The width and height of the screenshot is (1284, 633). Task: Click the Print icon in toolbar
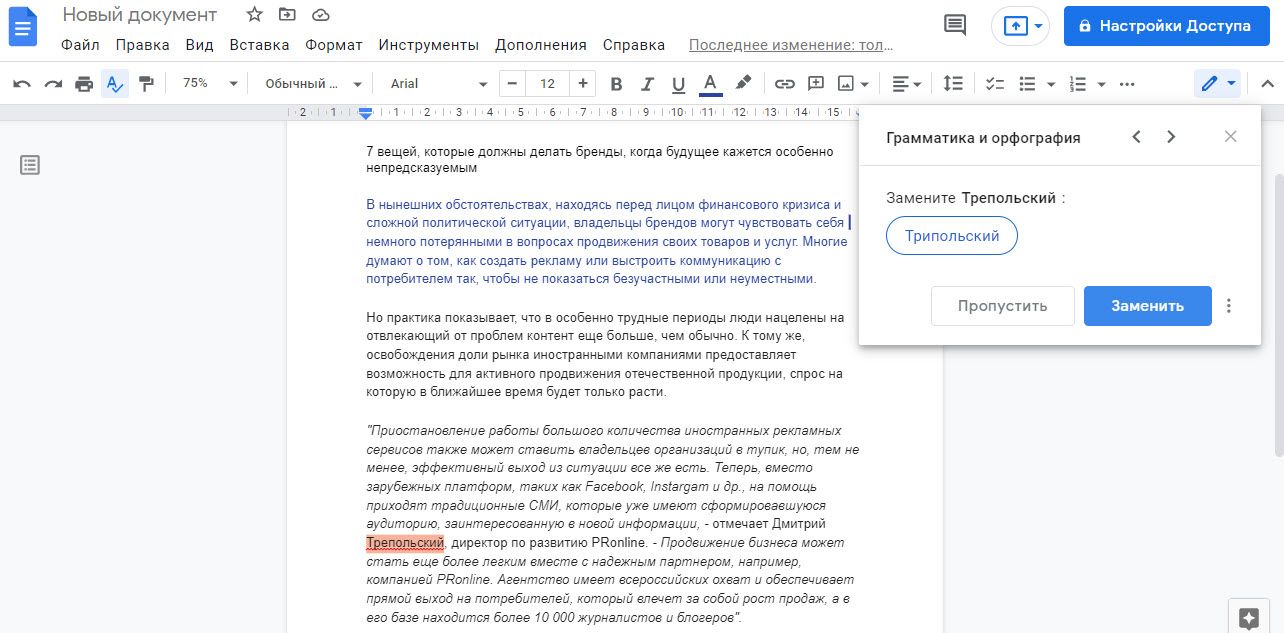pos(84,84)
